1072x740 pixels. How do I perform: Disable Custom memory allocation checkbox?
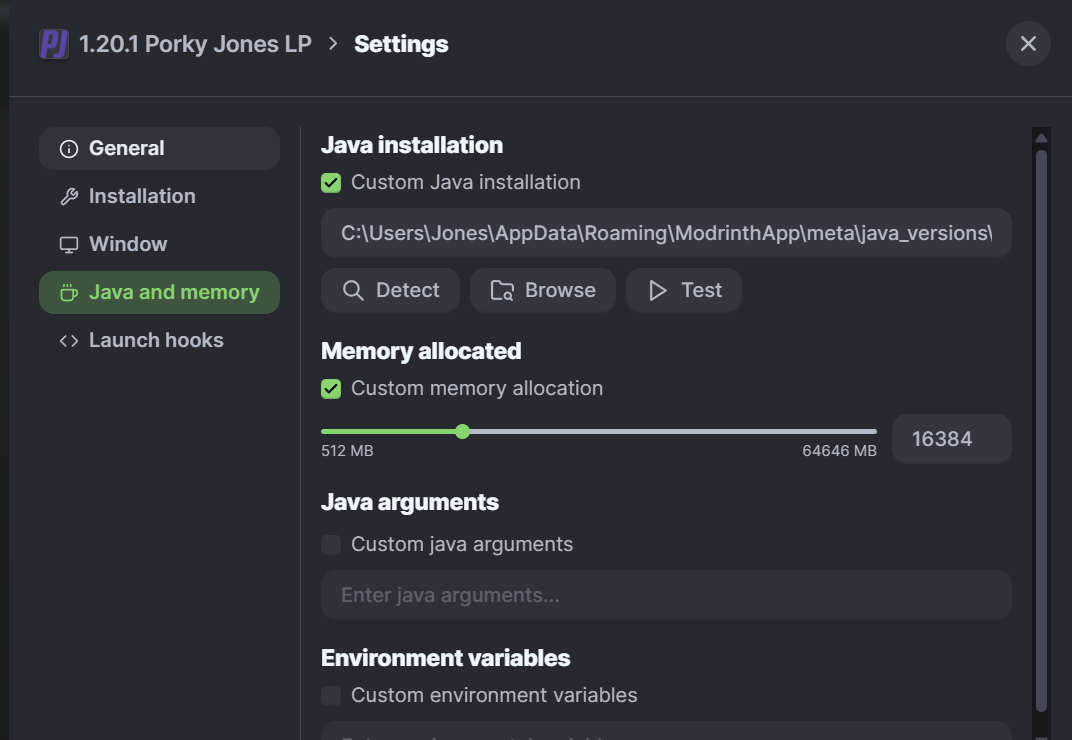[331, 389]
